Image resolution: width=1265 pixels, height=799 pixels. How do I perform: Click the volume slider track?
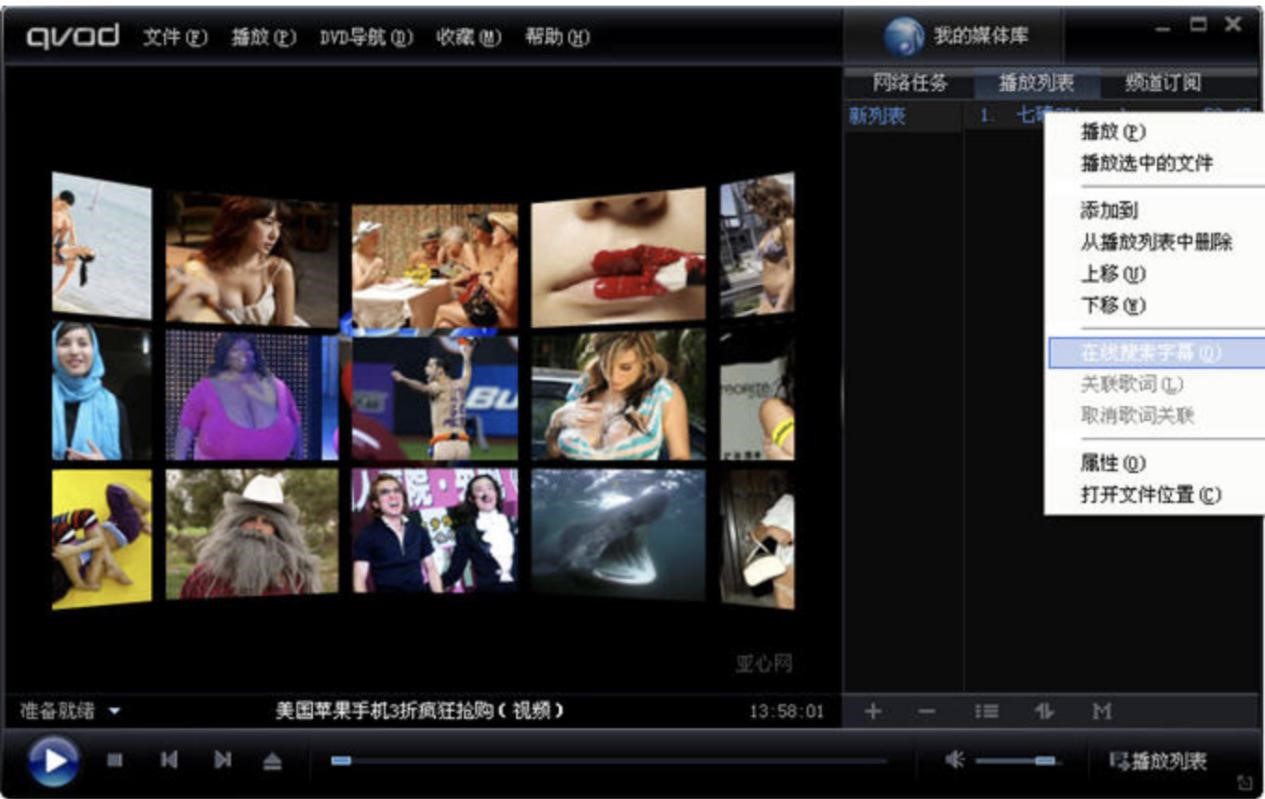[x=1015, y=761]
